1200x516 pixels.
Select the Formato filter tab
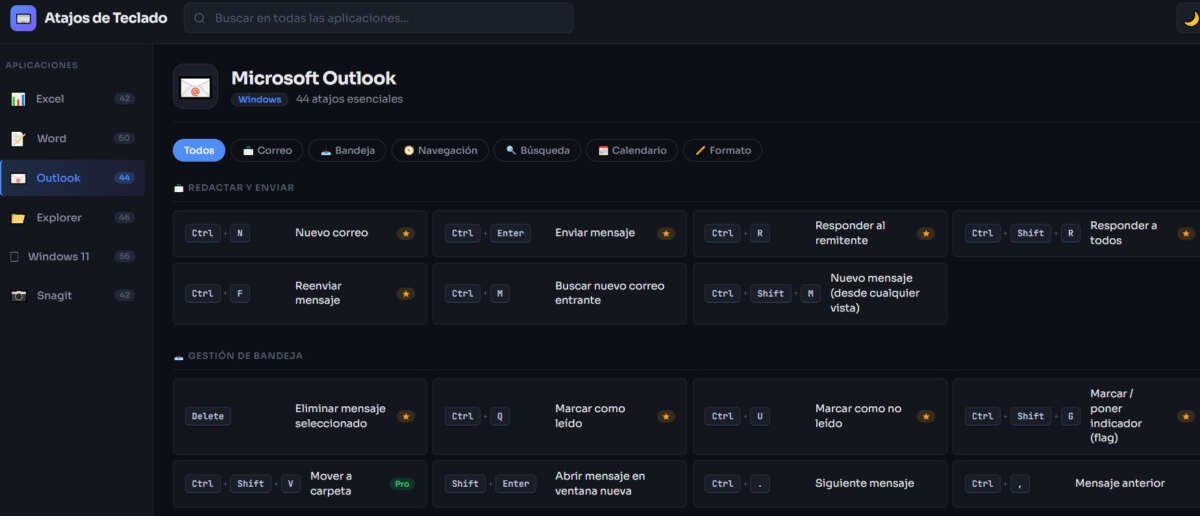coord(722,150)
